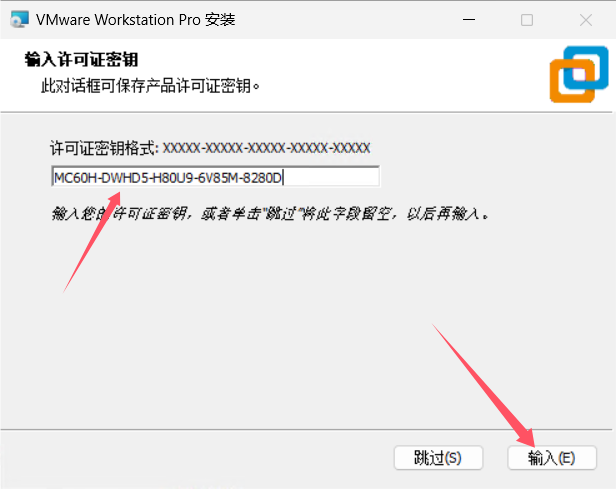Click the disabled maximize window button
The height and width of the screenshot is (489, 616).
[x=527, y=20]
